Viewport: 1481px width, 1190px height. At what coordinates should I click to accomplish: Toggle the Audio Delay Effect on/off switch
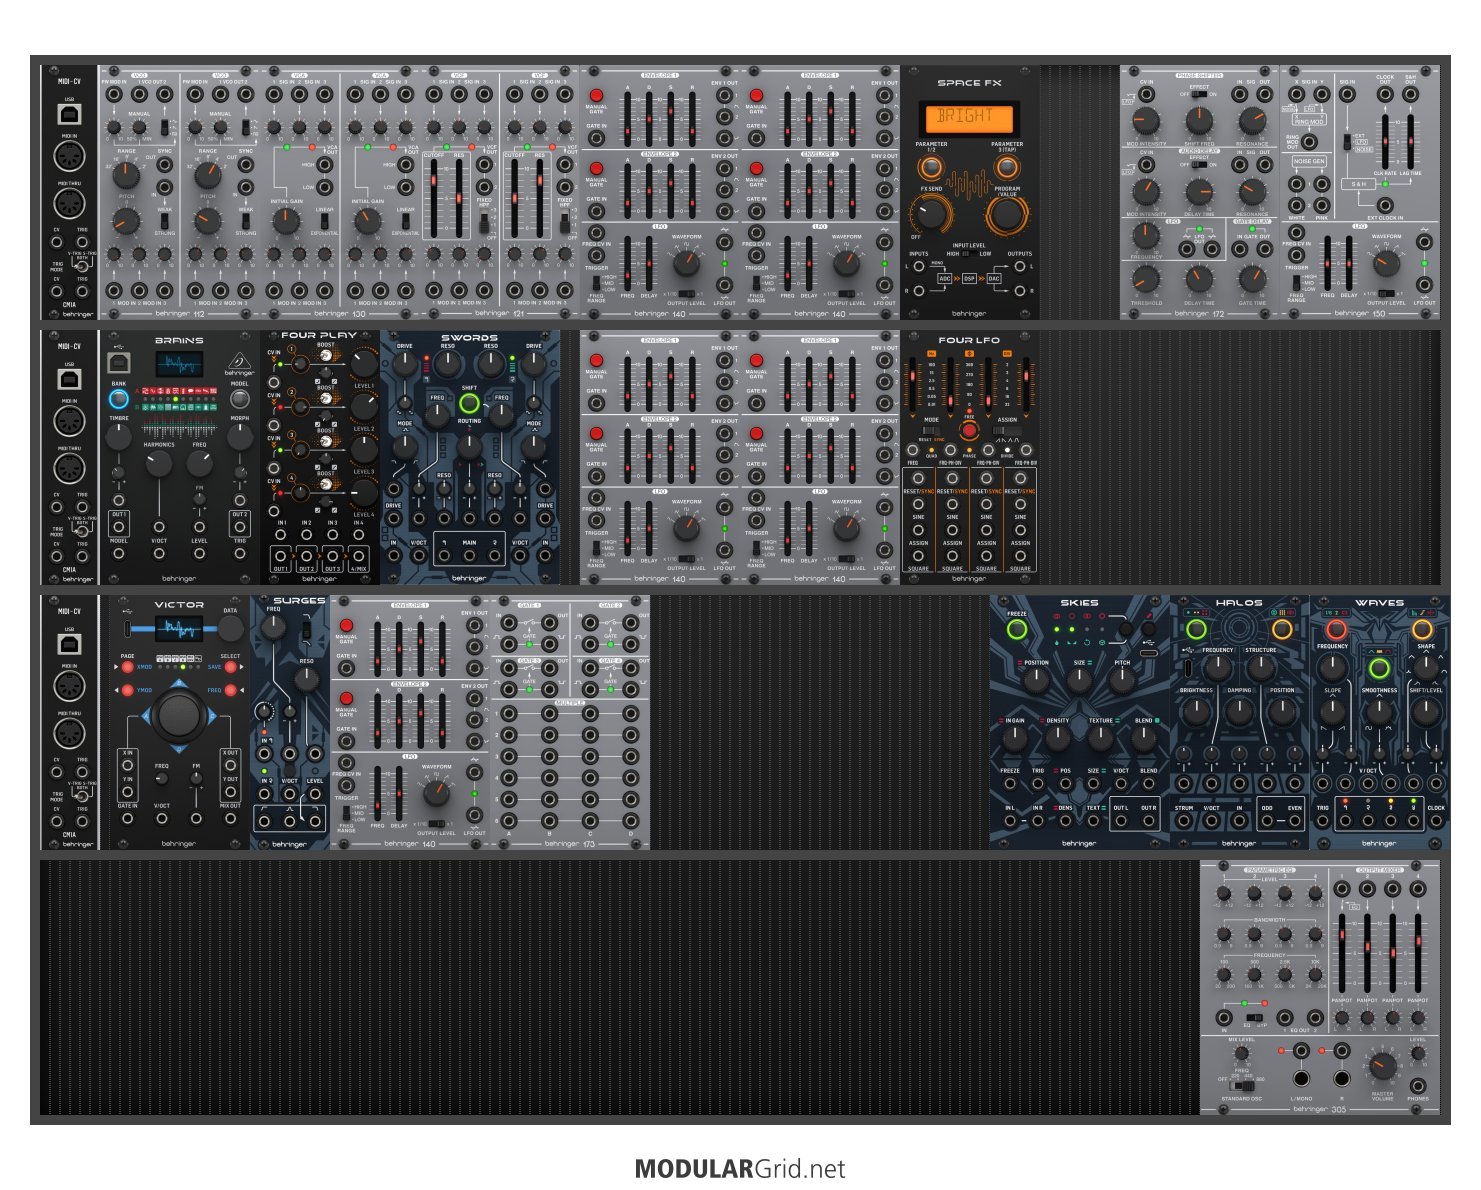click(1199, 165)
